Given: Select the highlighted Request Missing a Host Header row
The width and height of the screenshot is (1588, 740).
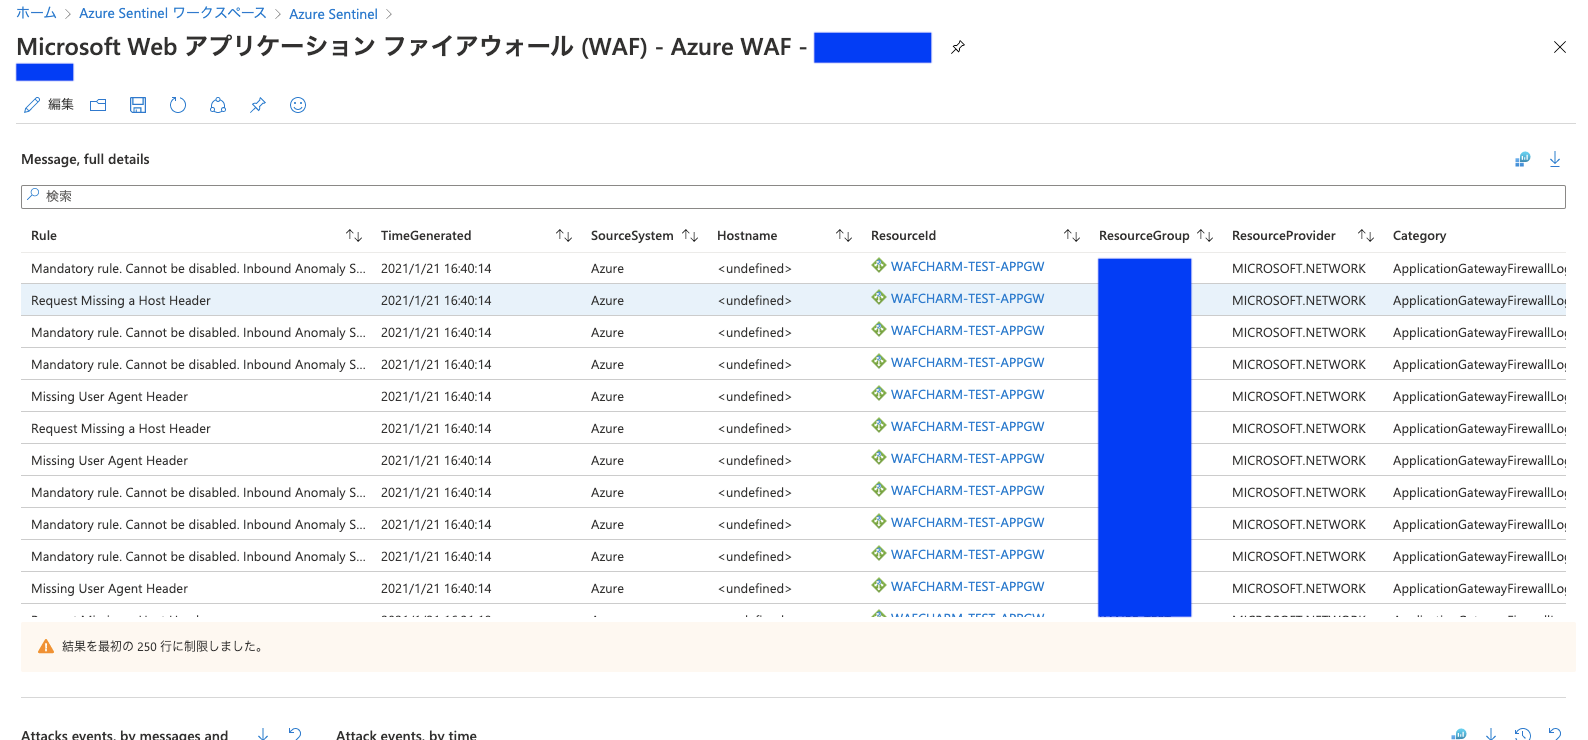Looking at the screenshot, I should 793,300.
